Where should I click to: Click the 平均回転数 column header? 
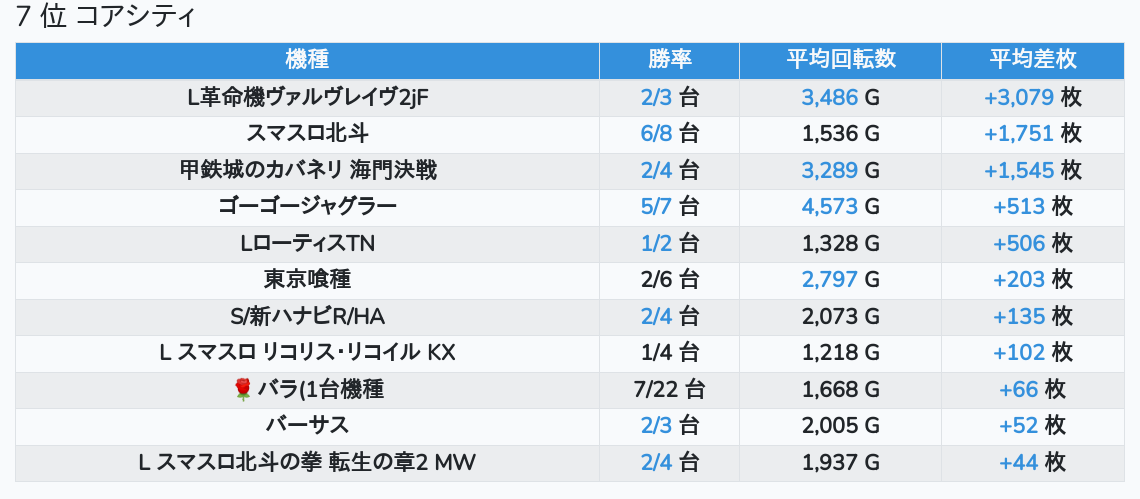click(840, 60)
